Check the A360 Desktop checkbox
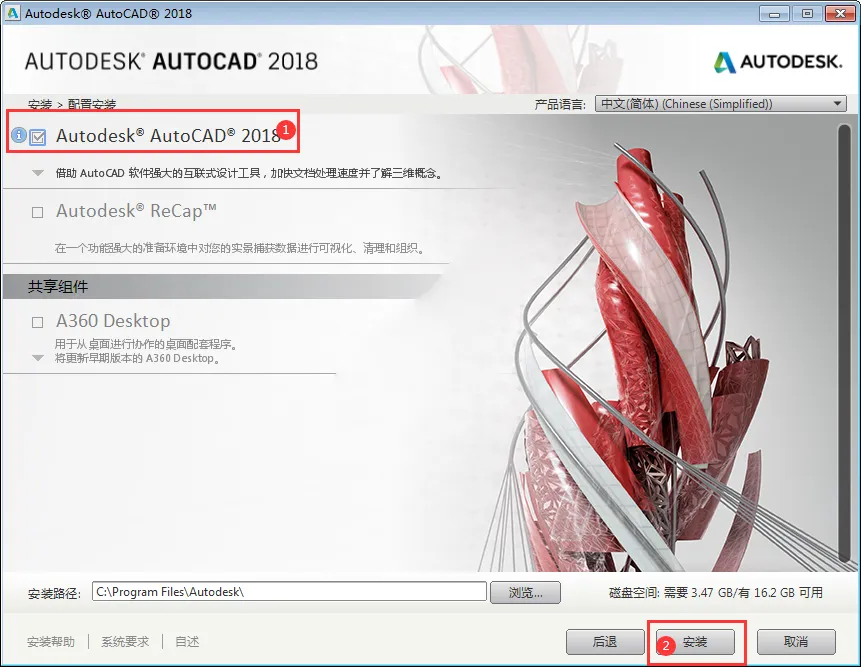Image resolution: width=861 pixels, height=667 pixels. click(37, 322)
